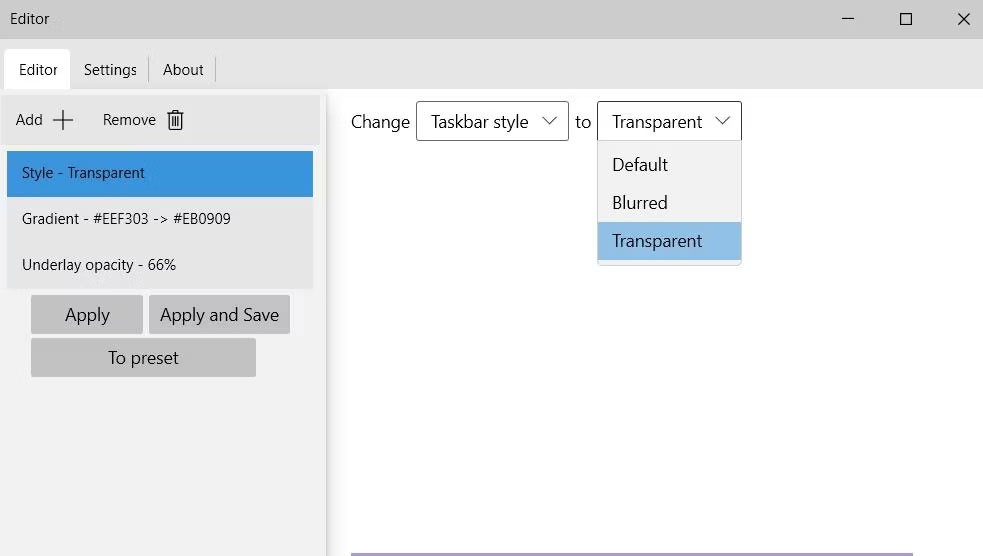
Task: Click the To preset button
Action: [143, 358]
